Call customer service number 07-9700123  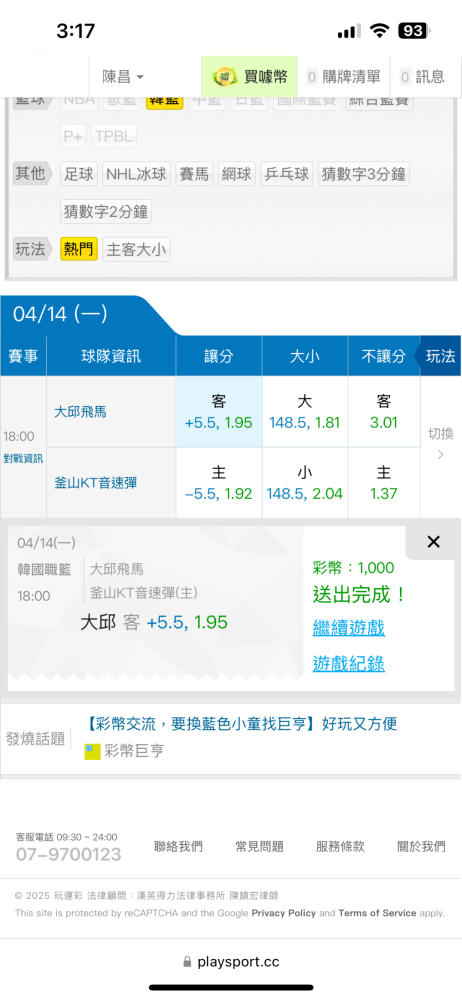68,855
